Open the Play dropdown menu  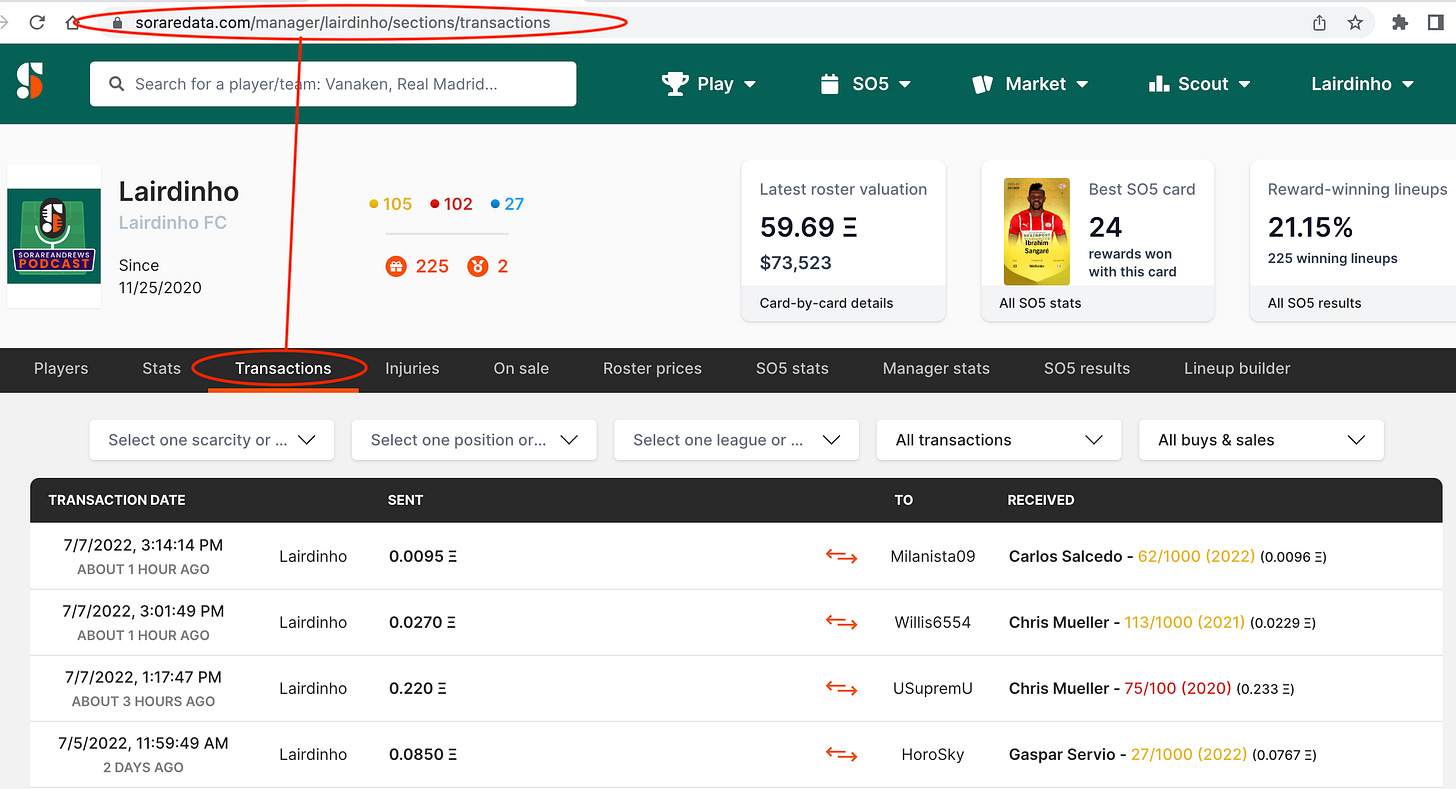pyautogui.click(x=710, y=84)
